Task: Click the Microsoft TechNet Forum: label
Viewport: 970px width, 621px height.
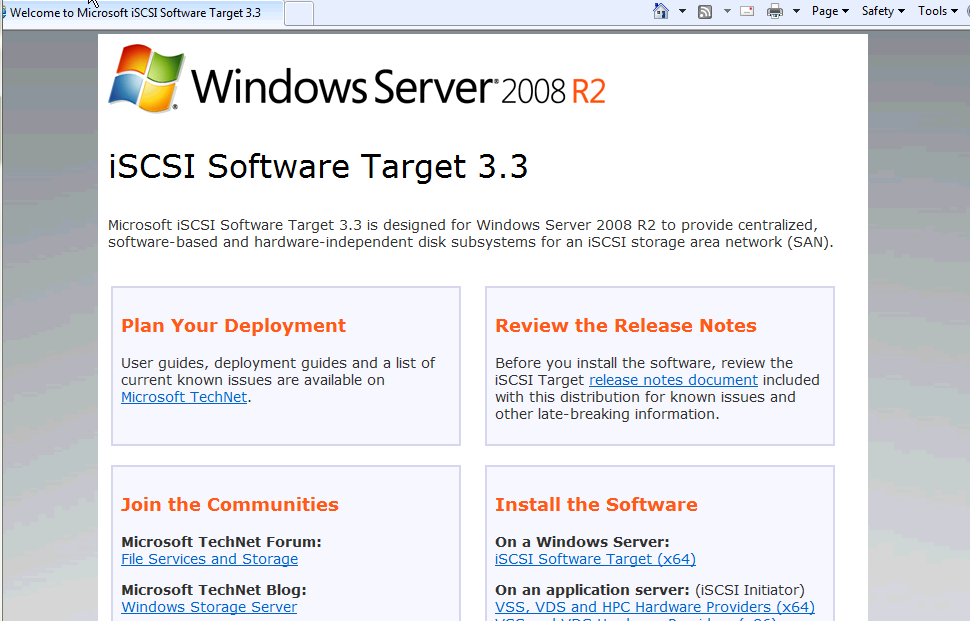Action: tap(221, 542)
